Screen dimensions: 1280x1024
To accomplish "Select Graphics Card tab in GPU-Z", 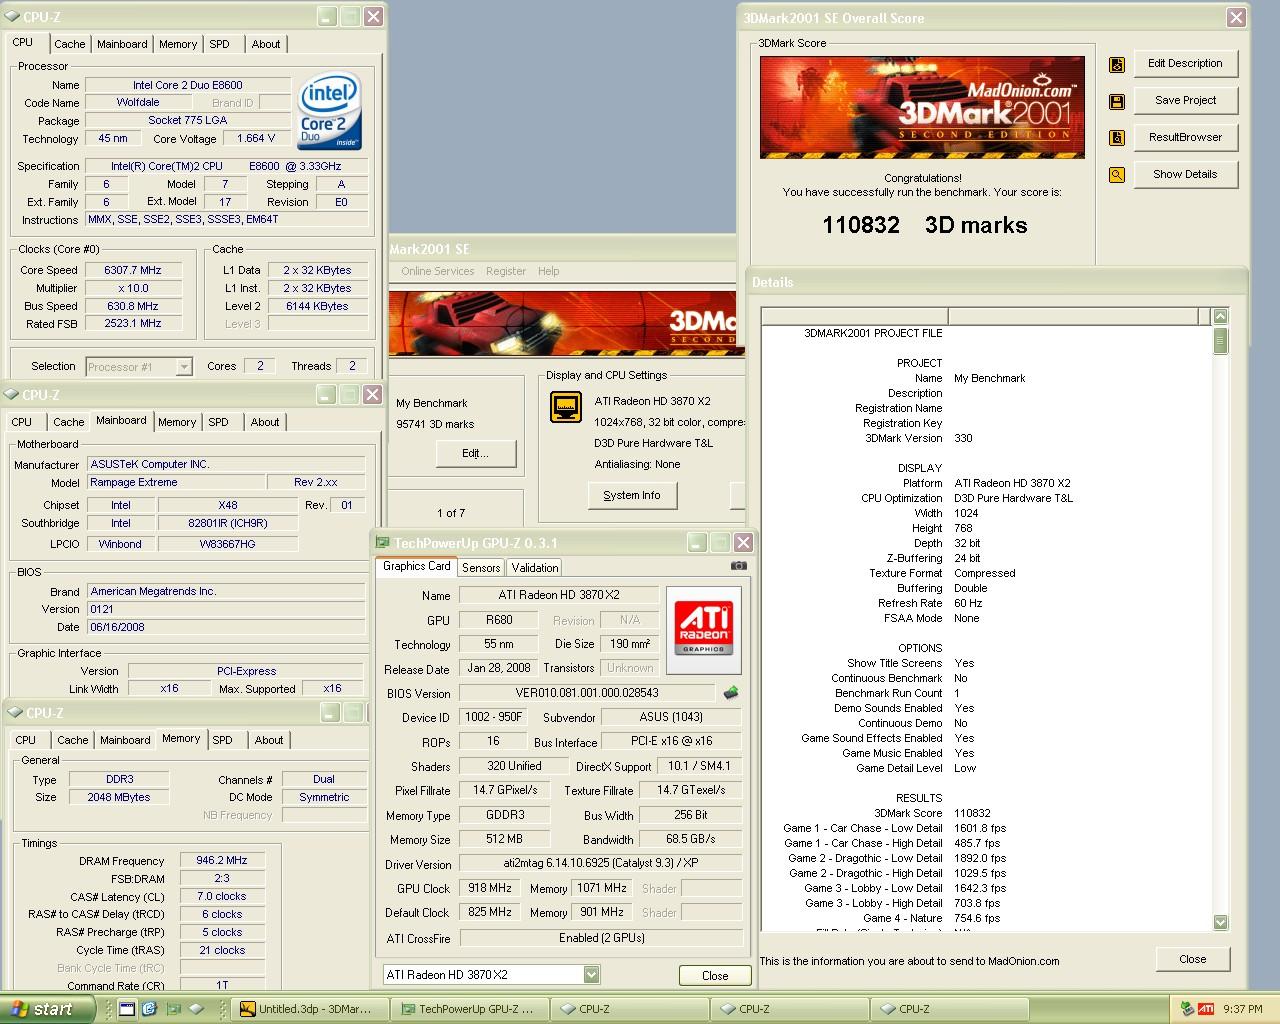I will [x=417, y=566].
